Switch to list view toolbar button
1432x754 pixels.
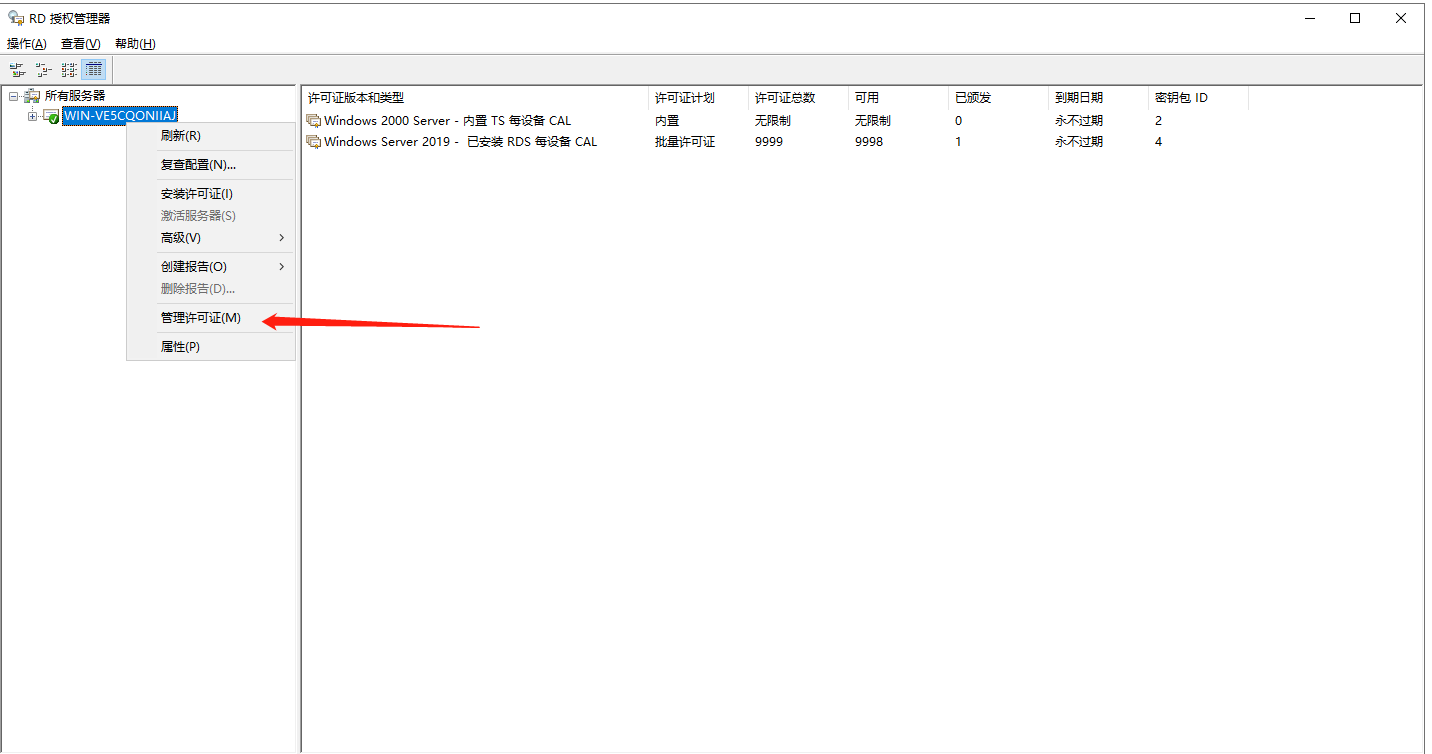69,70
